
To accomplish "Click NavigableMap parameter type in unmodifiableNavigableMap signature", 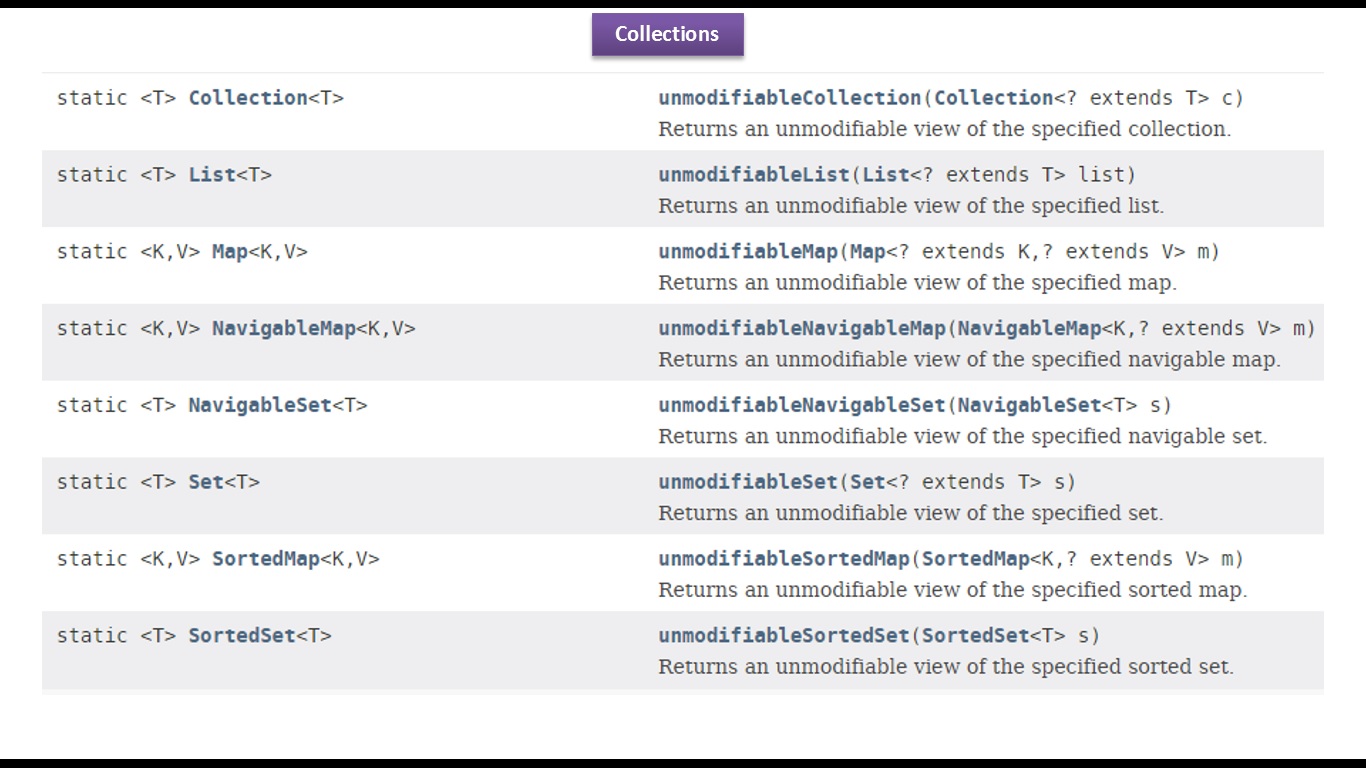I will click(1029, 328).
